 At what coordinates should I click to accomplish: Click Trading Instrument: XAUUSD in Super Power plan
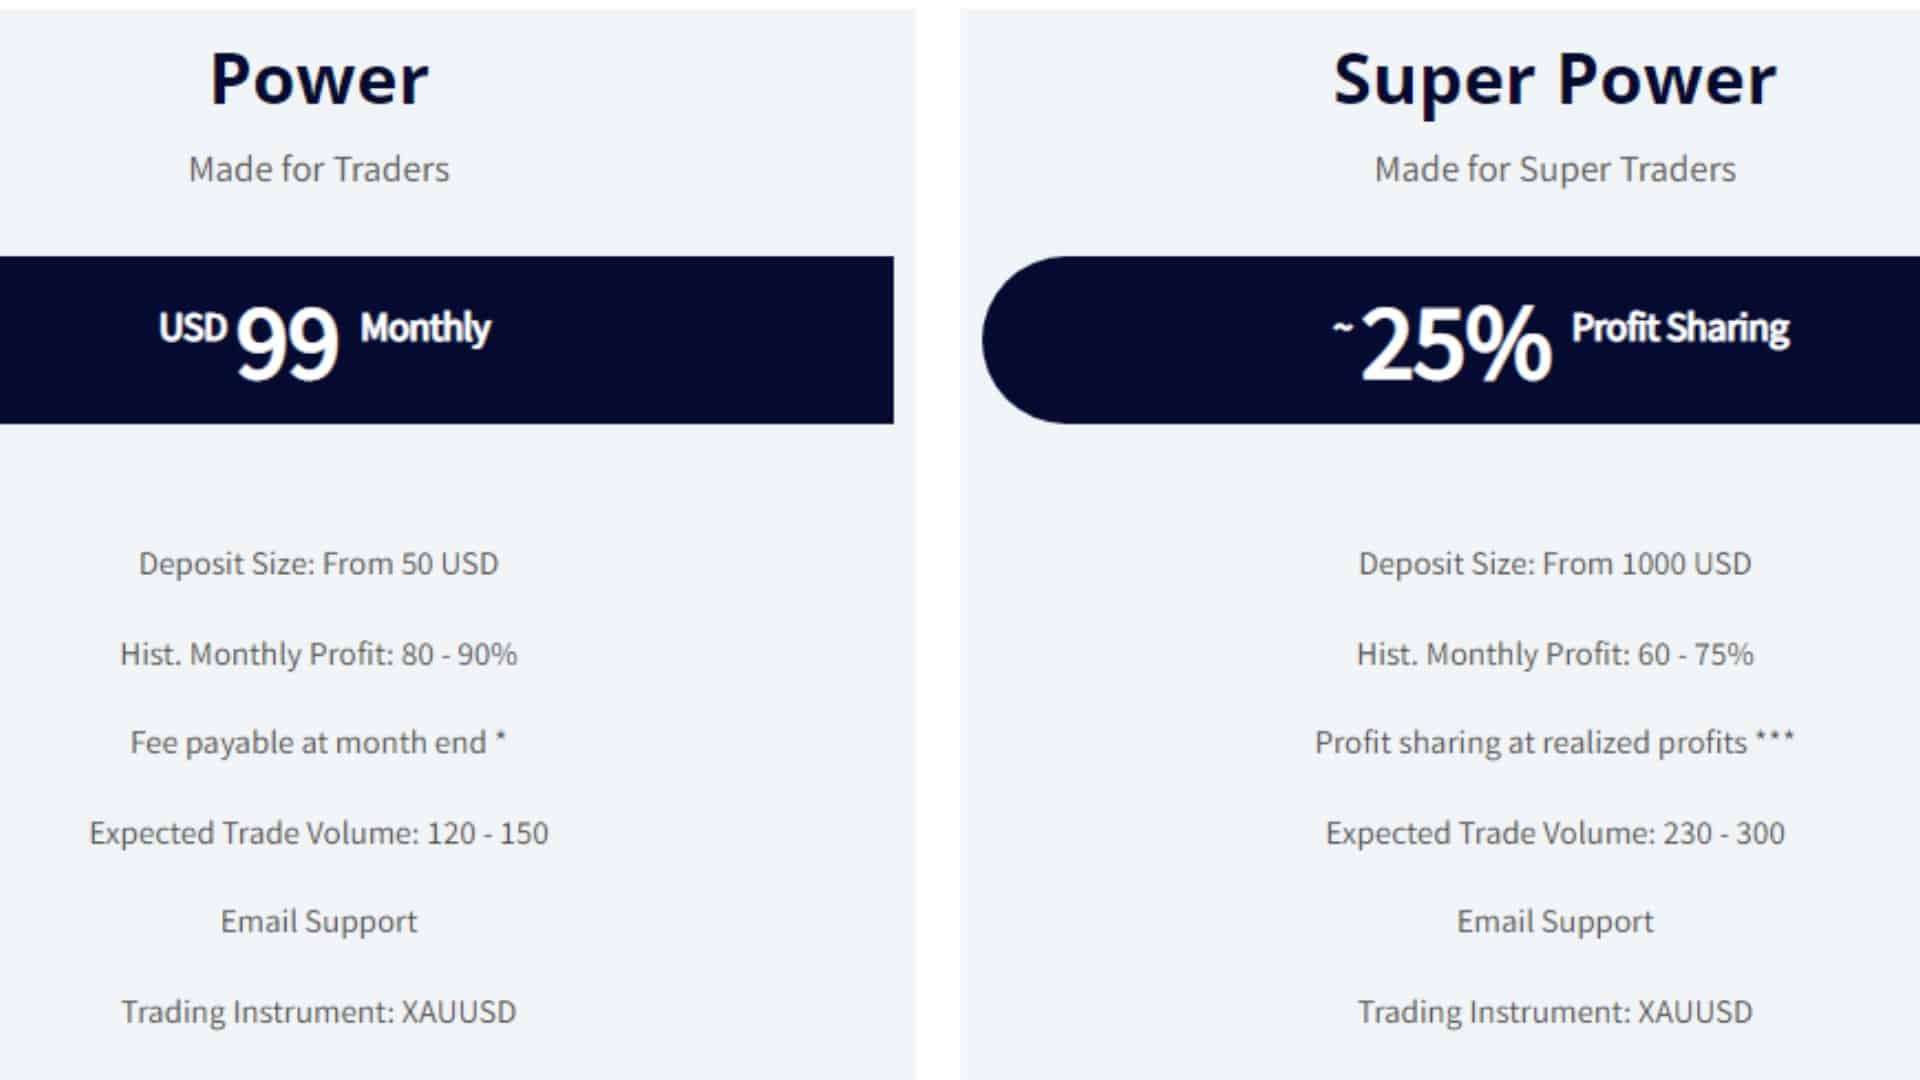pyautogui.click(x=1555, y=1012)
